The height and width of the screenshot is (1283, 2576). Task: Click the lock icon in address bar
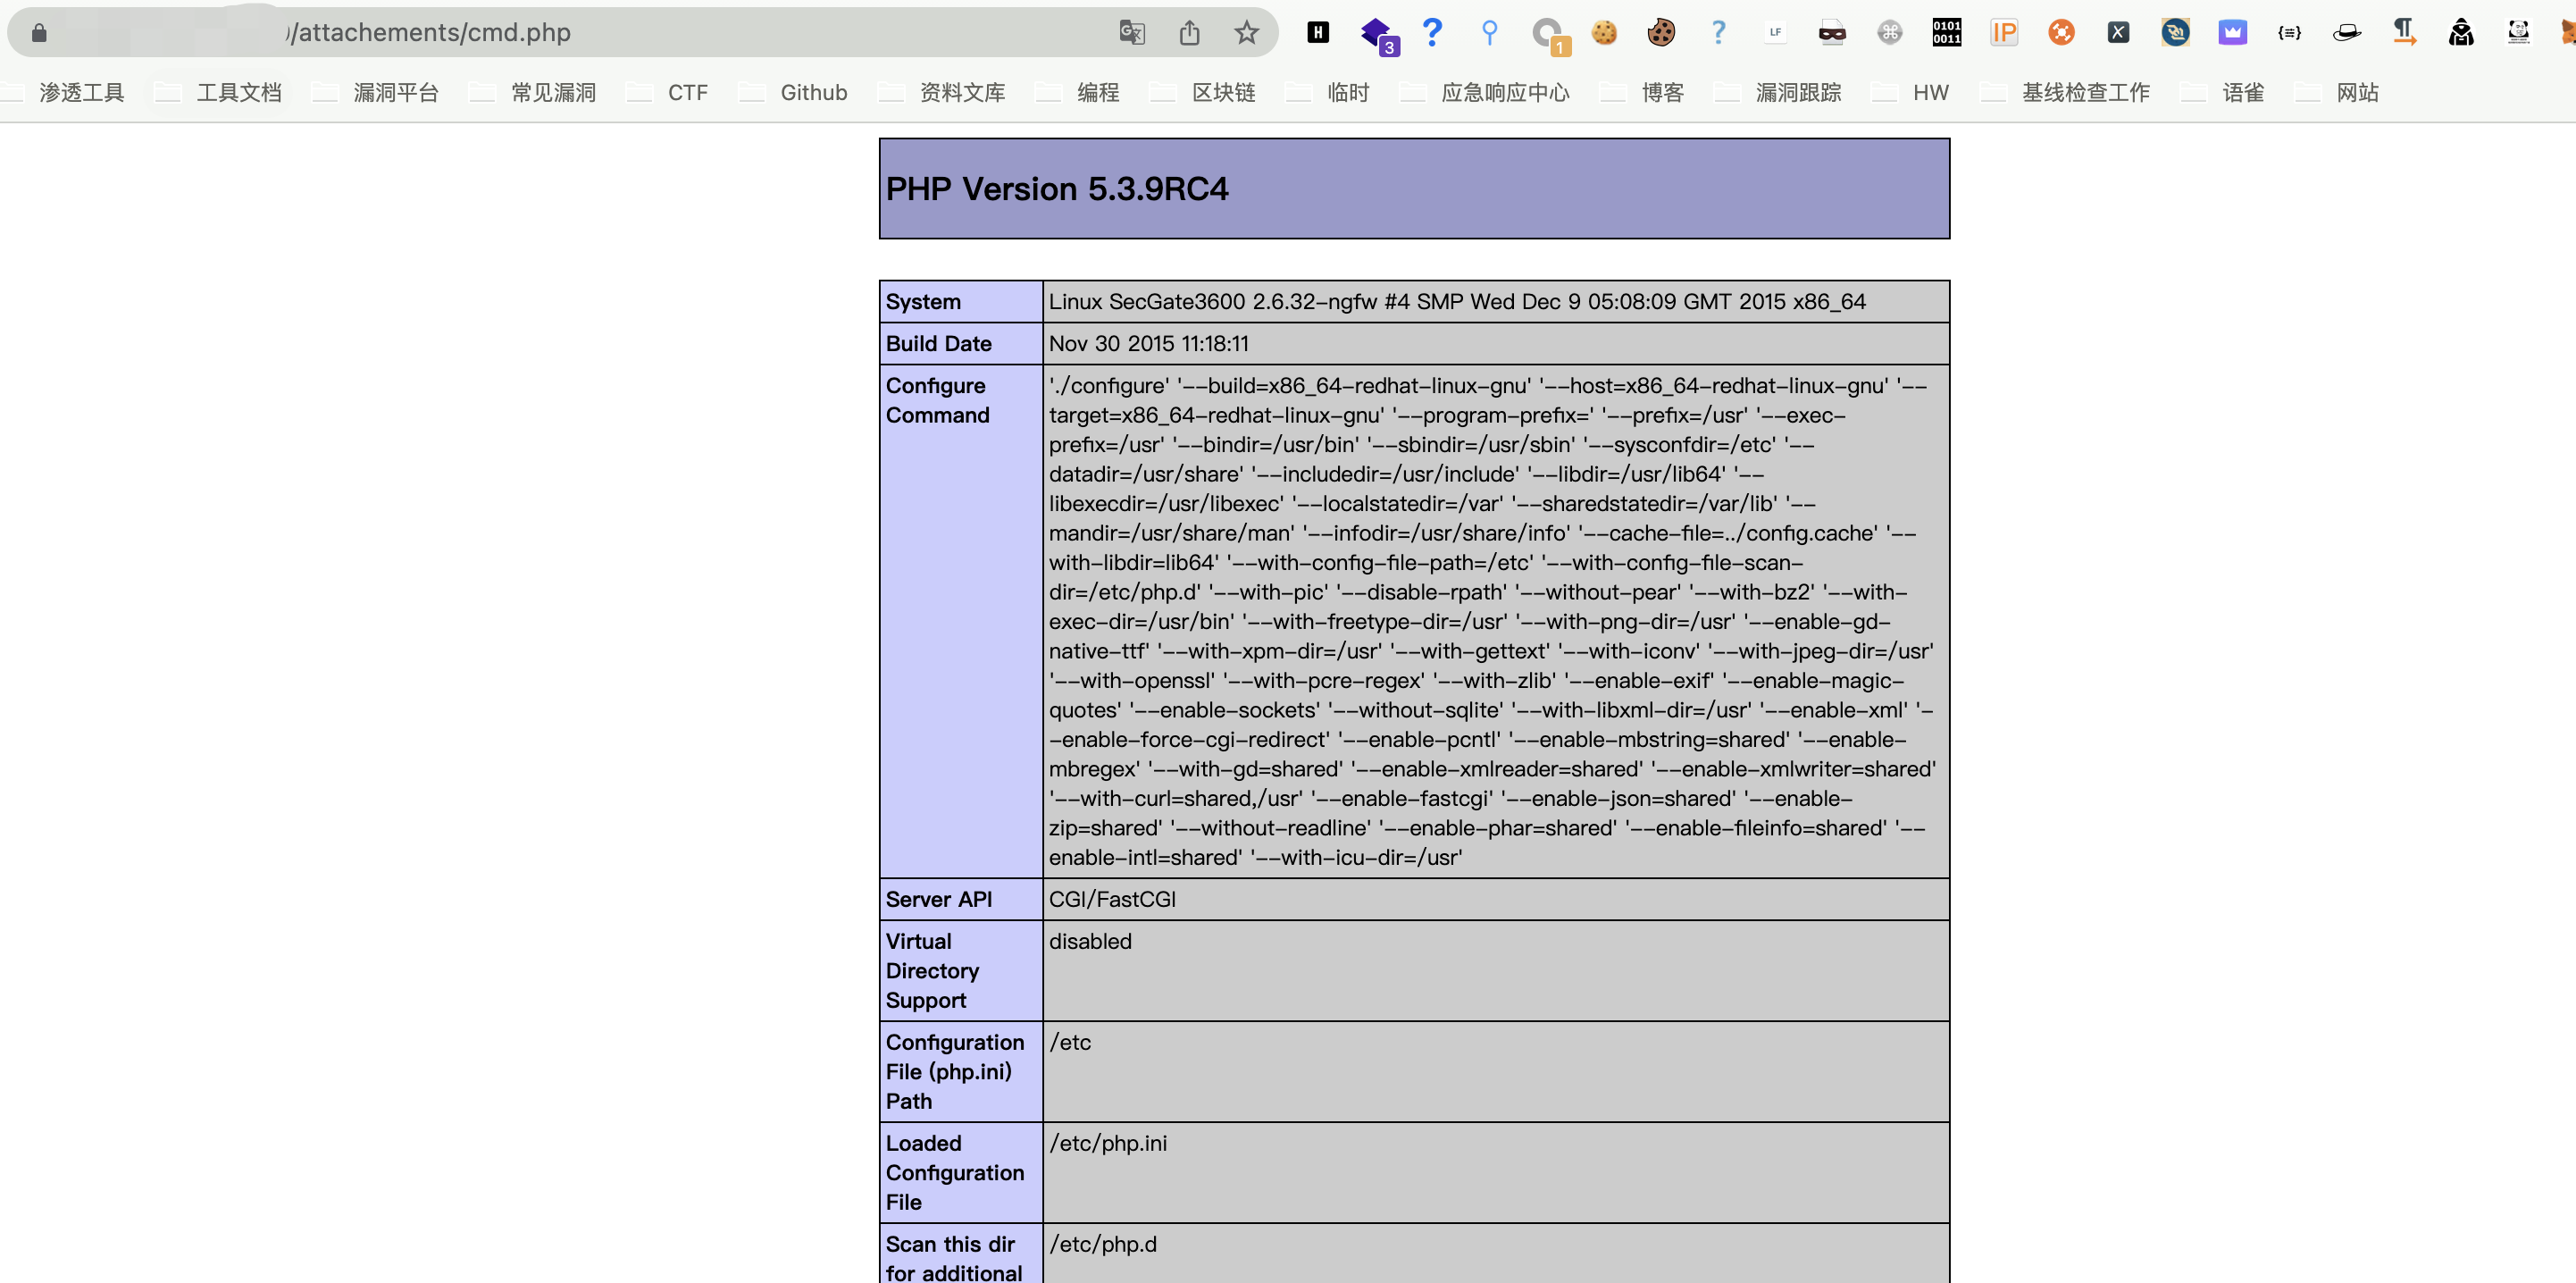click(39, 33)
